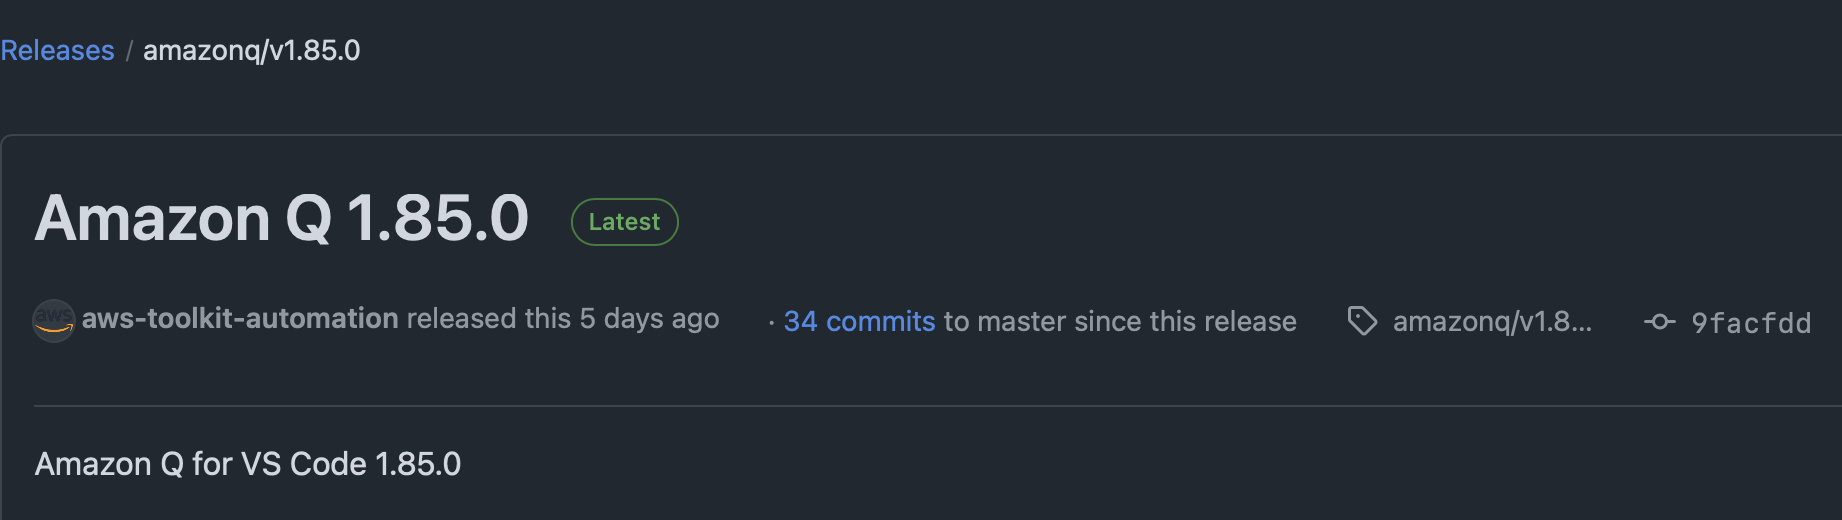The height and width of the screenshot is (520, 1842).
Task: Click the Amazon Q 1.85.0 release heading
Action: pos(281,218)
